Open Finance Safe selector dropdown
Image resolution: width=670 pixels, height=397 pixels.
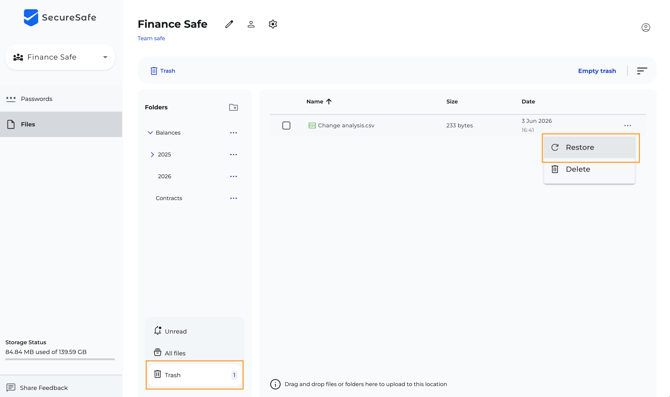pyautogui.click(x=60, y=57)
